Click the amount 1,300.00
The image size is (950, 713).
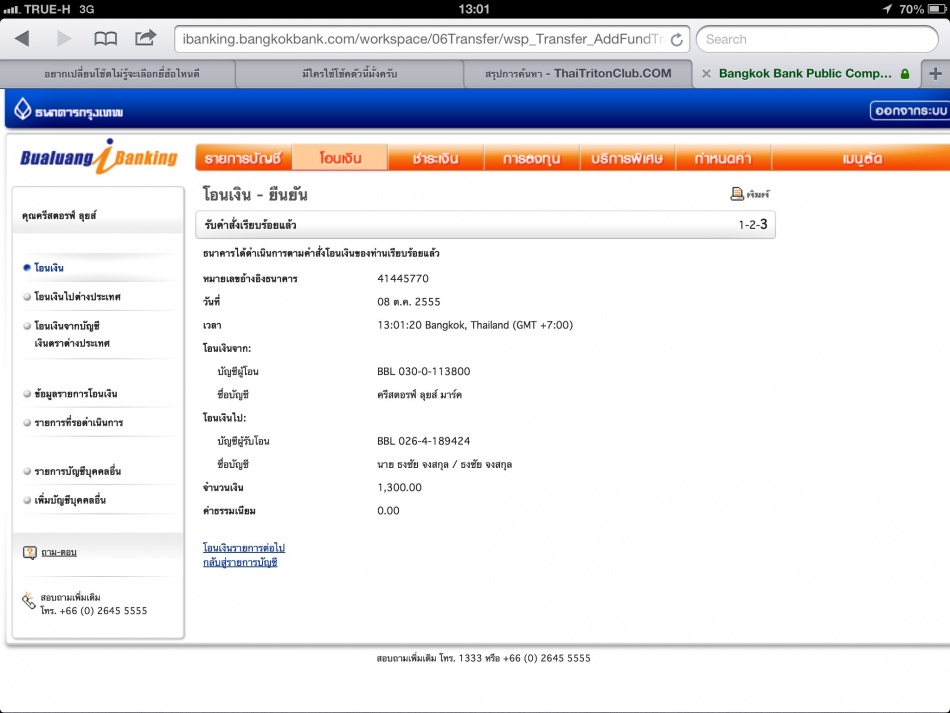tap(399, 488)
